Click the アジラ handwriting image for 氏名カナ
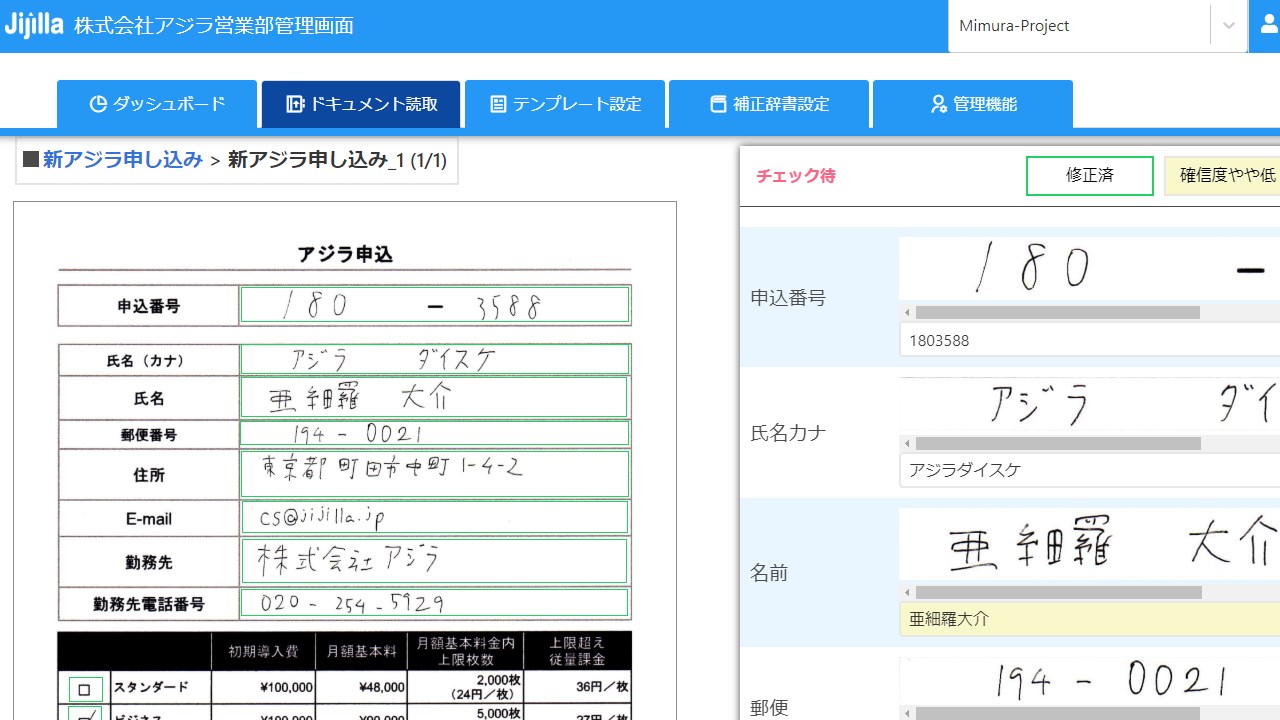 point(1090,404)
